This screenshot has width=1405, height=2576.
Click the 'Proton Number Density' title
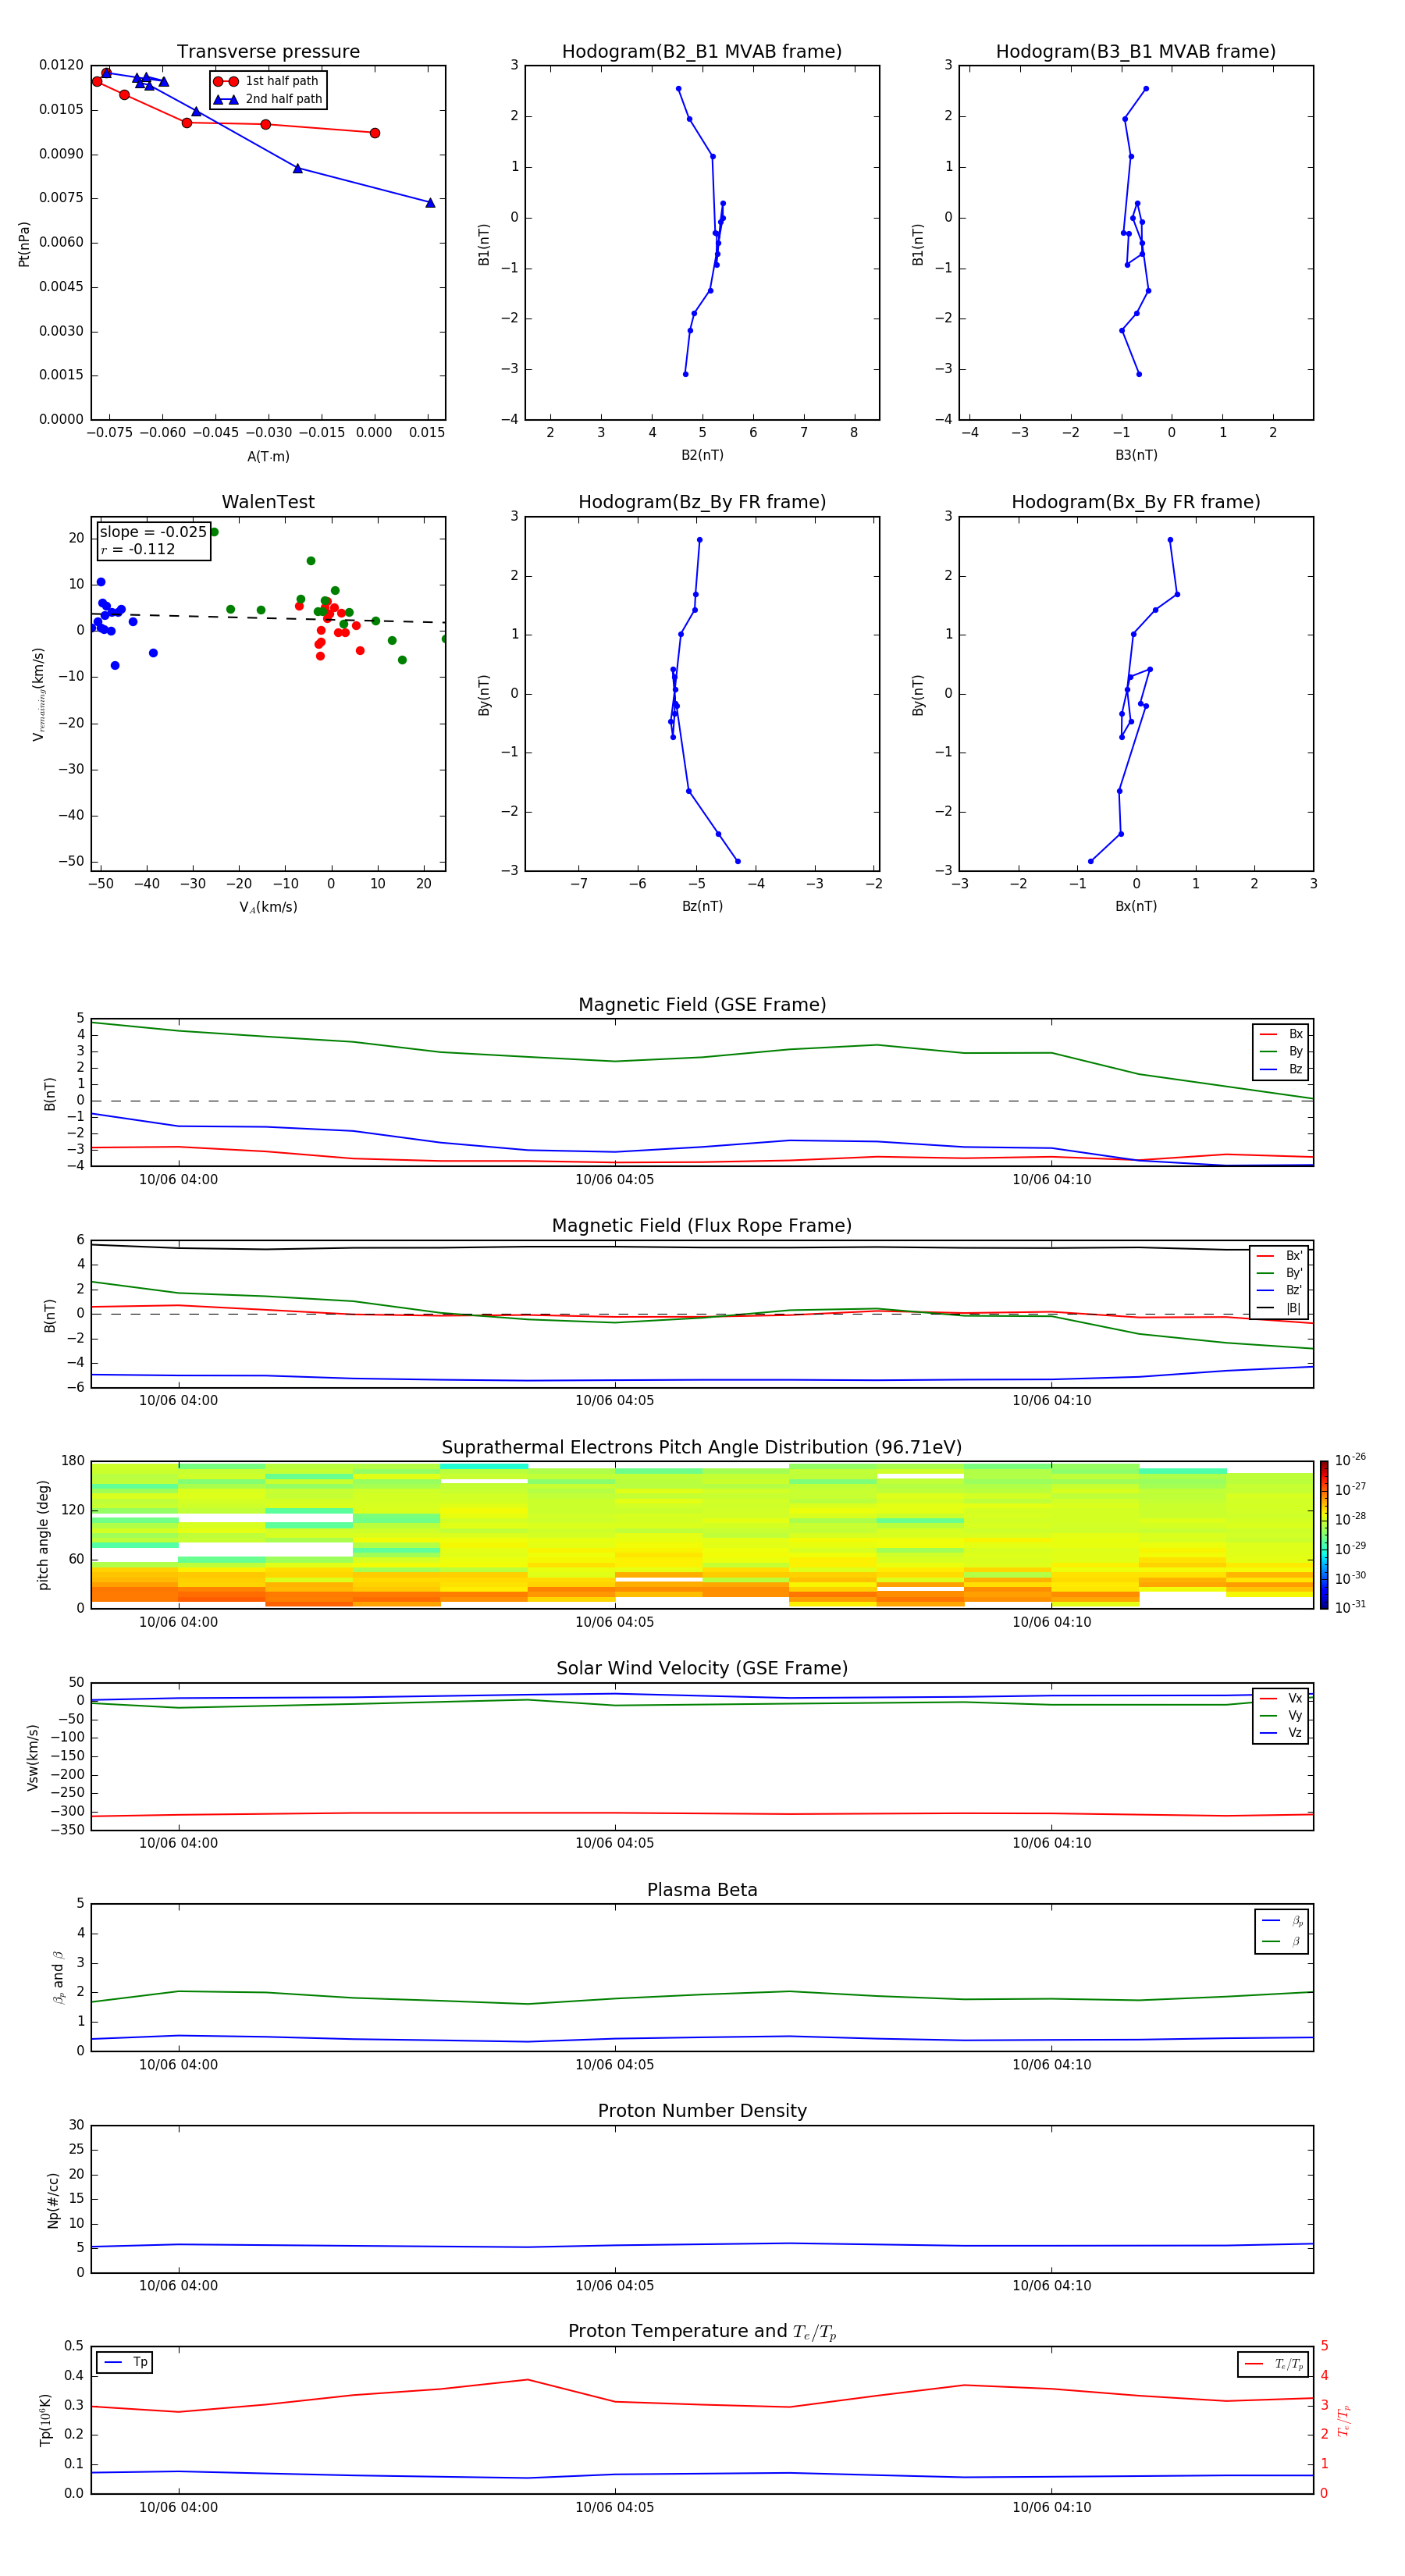coord(702,2111)
